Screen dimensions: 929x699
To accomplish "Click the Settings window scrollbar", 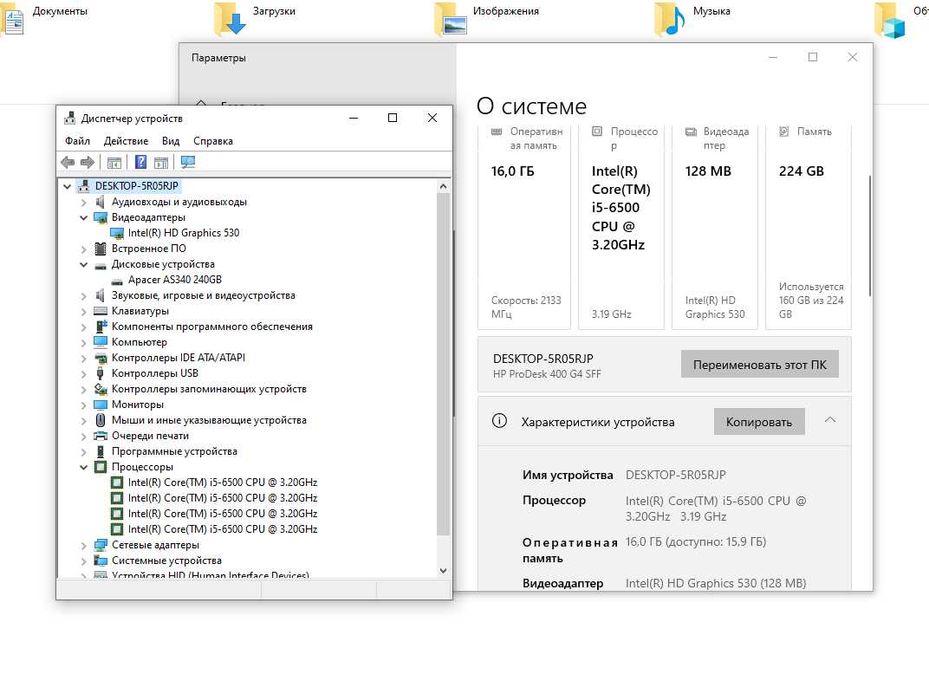I will pos(870,236).
